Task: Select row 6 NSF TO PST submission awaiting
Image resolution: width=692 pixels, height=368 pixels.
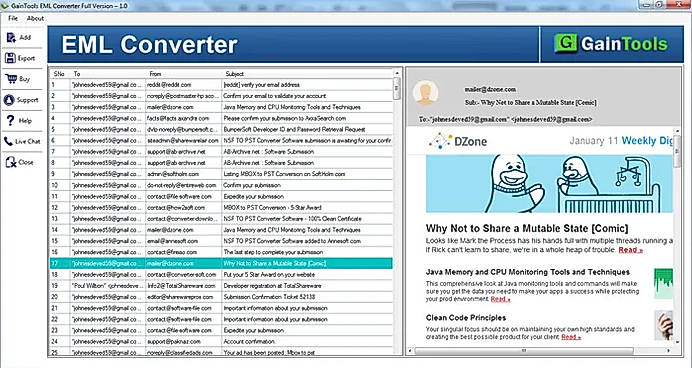Action: (x=221, y=140)
